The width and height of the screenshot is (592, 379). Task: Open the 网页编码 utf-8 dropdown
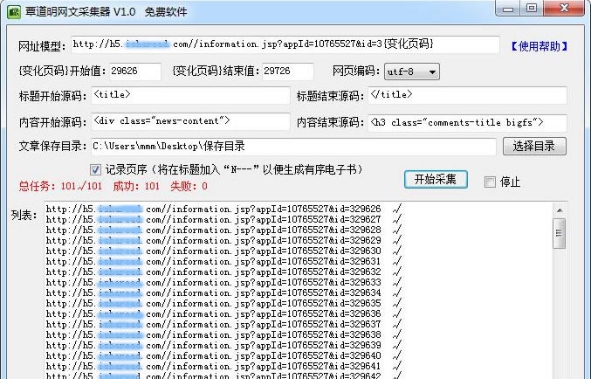[x=412, y=71]
